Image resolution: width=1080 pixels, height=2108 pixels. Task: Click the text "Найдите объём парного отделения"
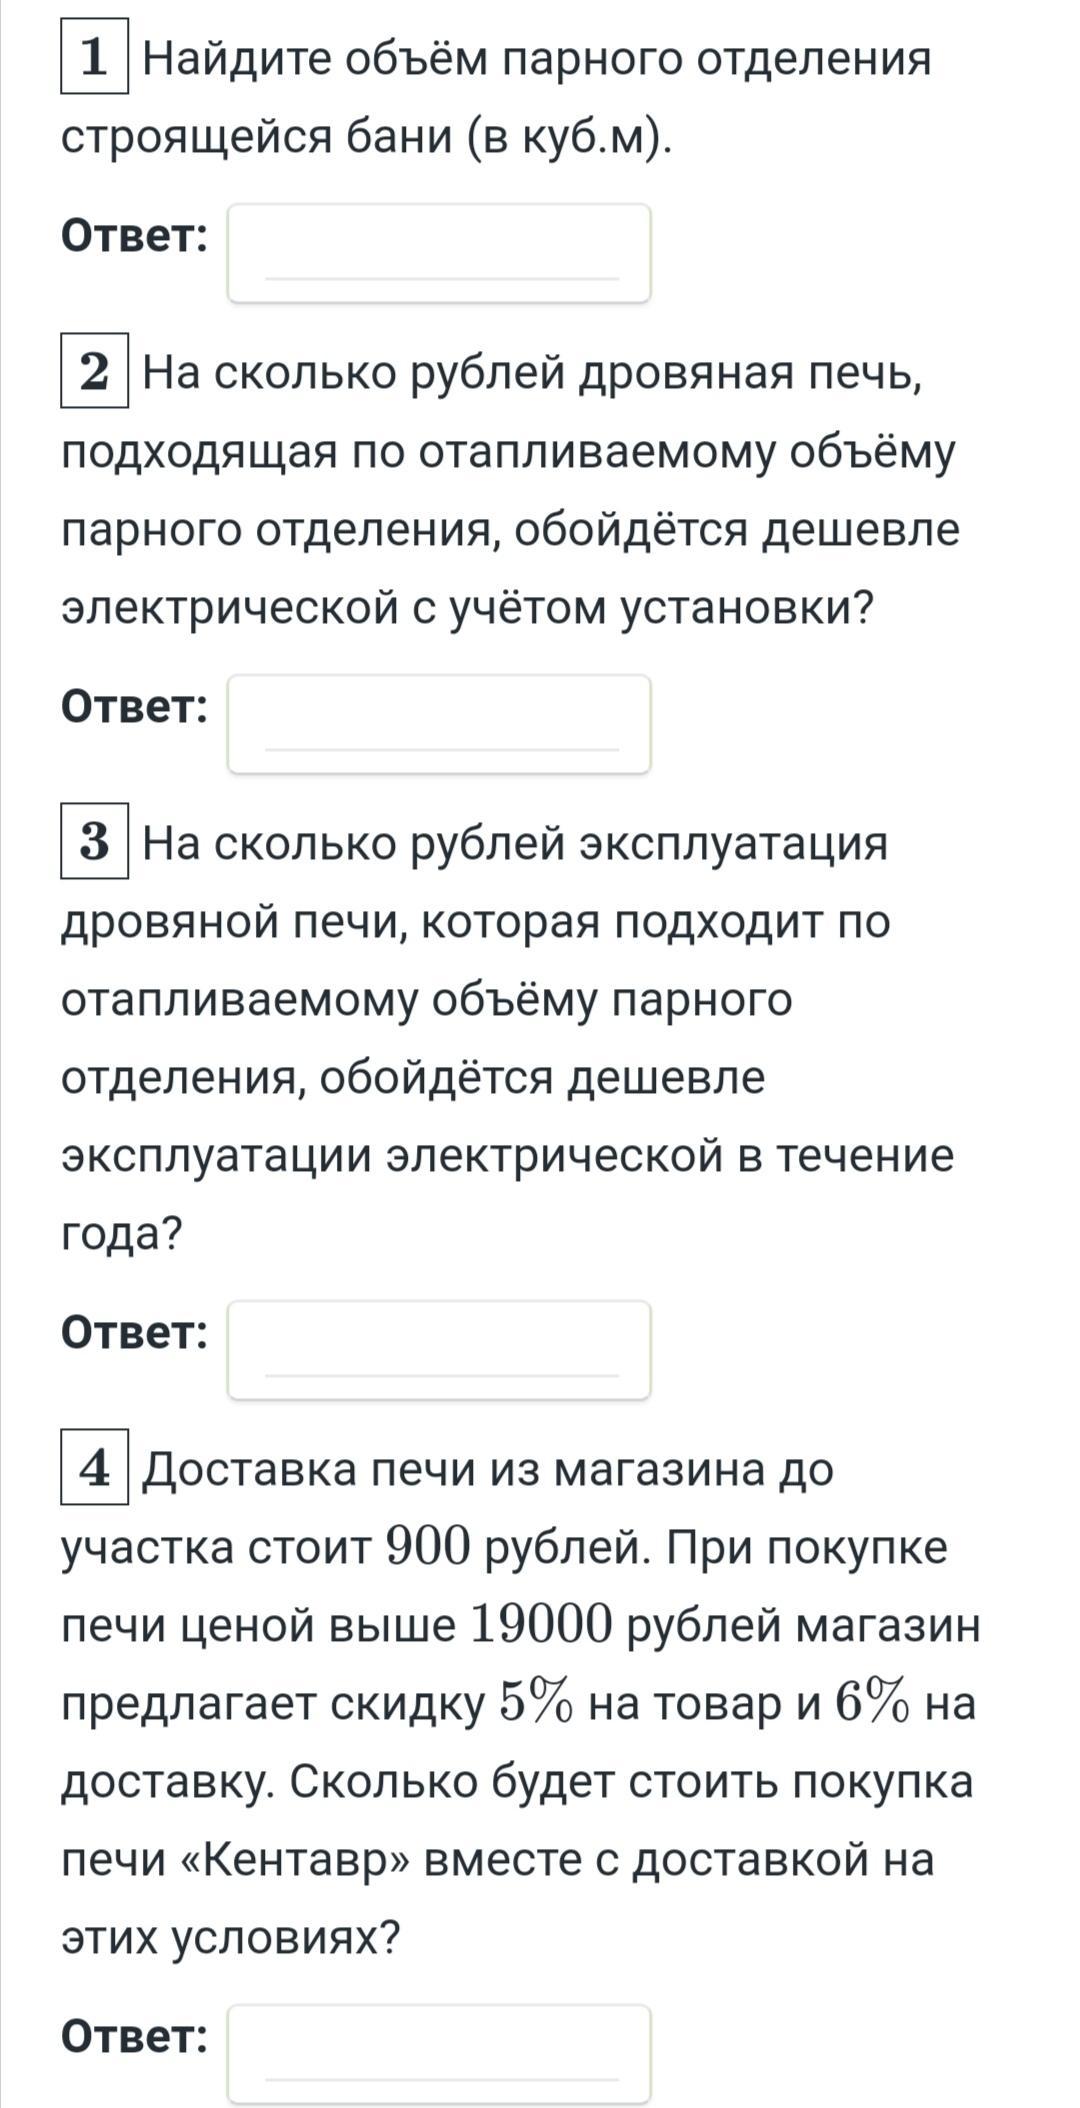(537, 58)
